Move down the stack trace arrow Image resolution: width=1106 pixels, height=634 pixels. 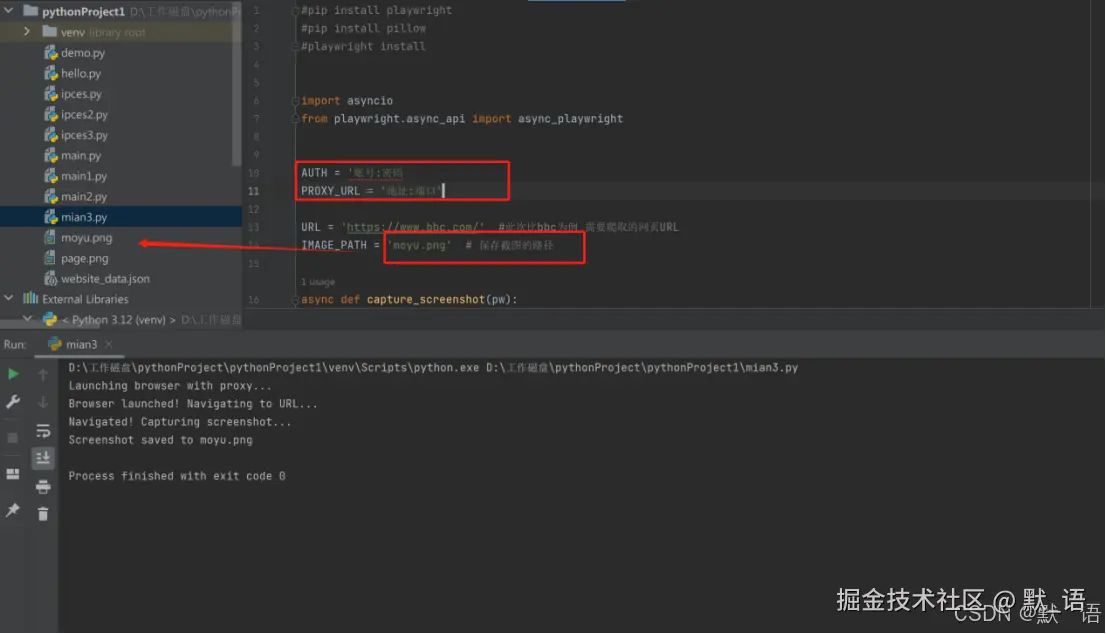(43, 402)
